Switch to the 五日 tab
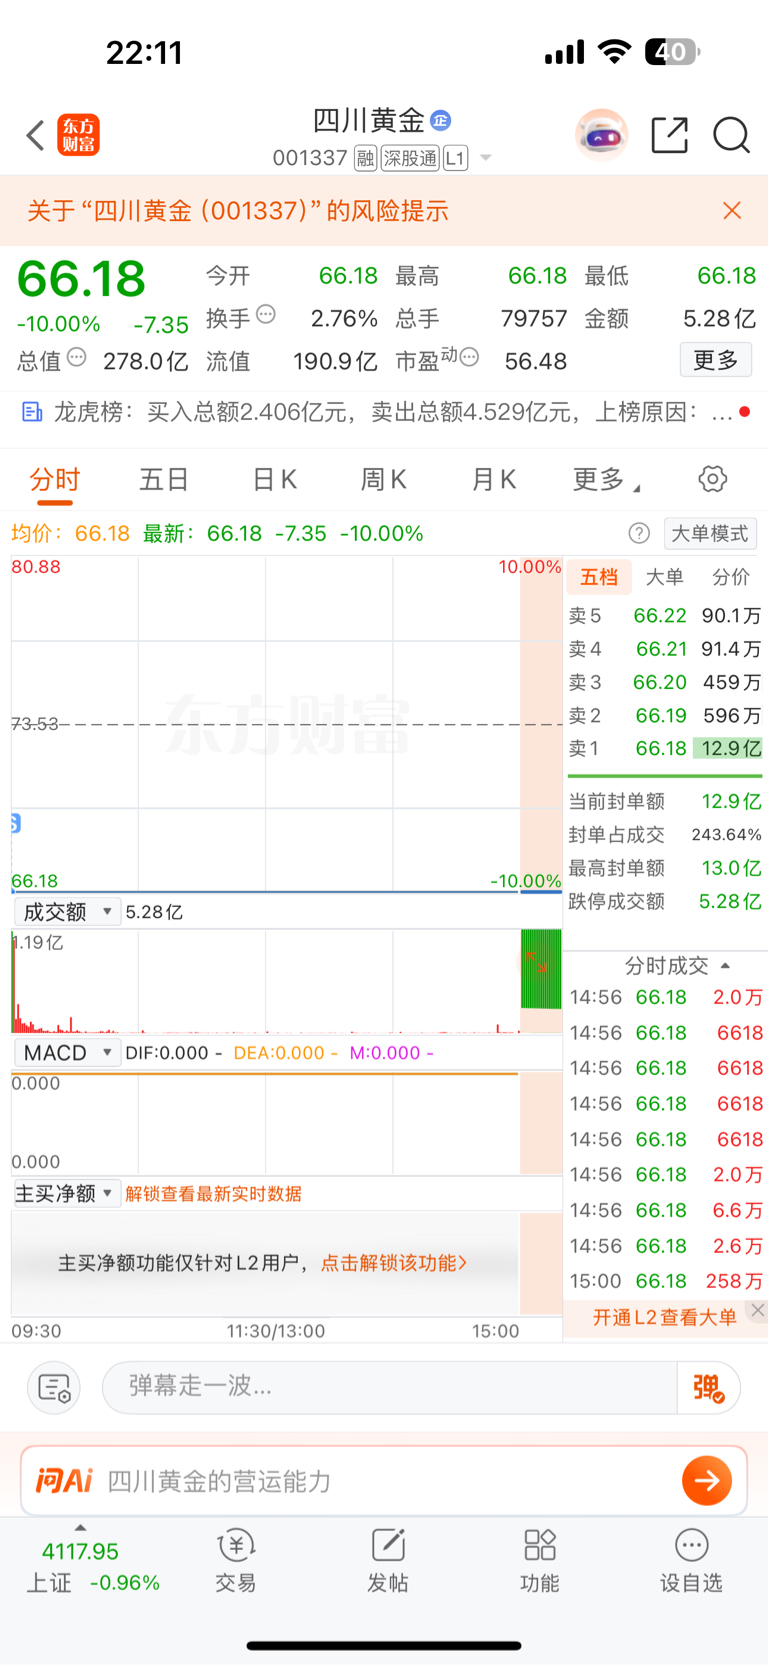768x1665 pixels. [x=164, y=480]
